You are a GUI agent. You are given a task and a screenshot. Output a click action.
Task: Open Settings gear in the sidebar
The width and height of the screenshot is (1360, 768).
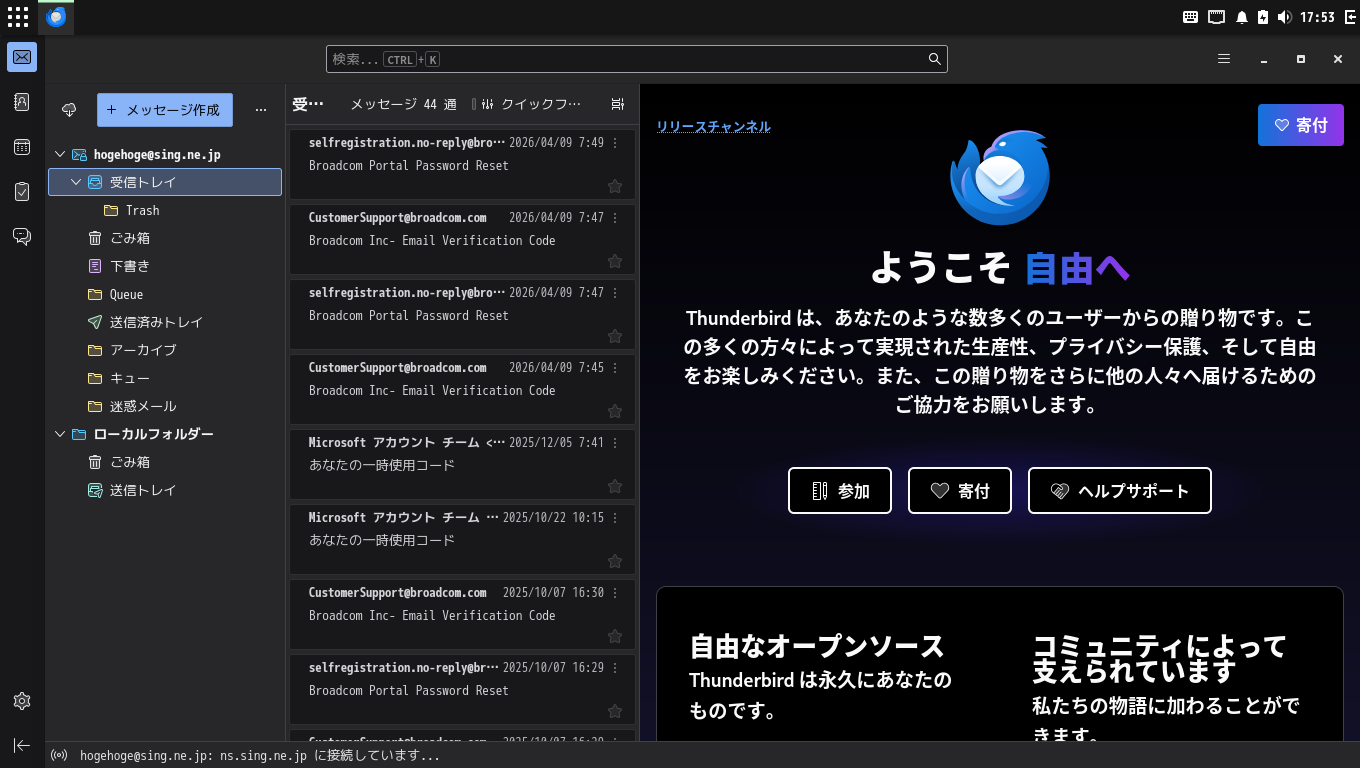pyautogui.click(x=22, y=701)
